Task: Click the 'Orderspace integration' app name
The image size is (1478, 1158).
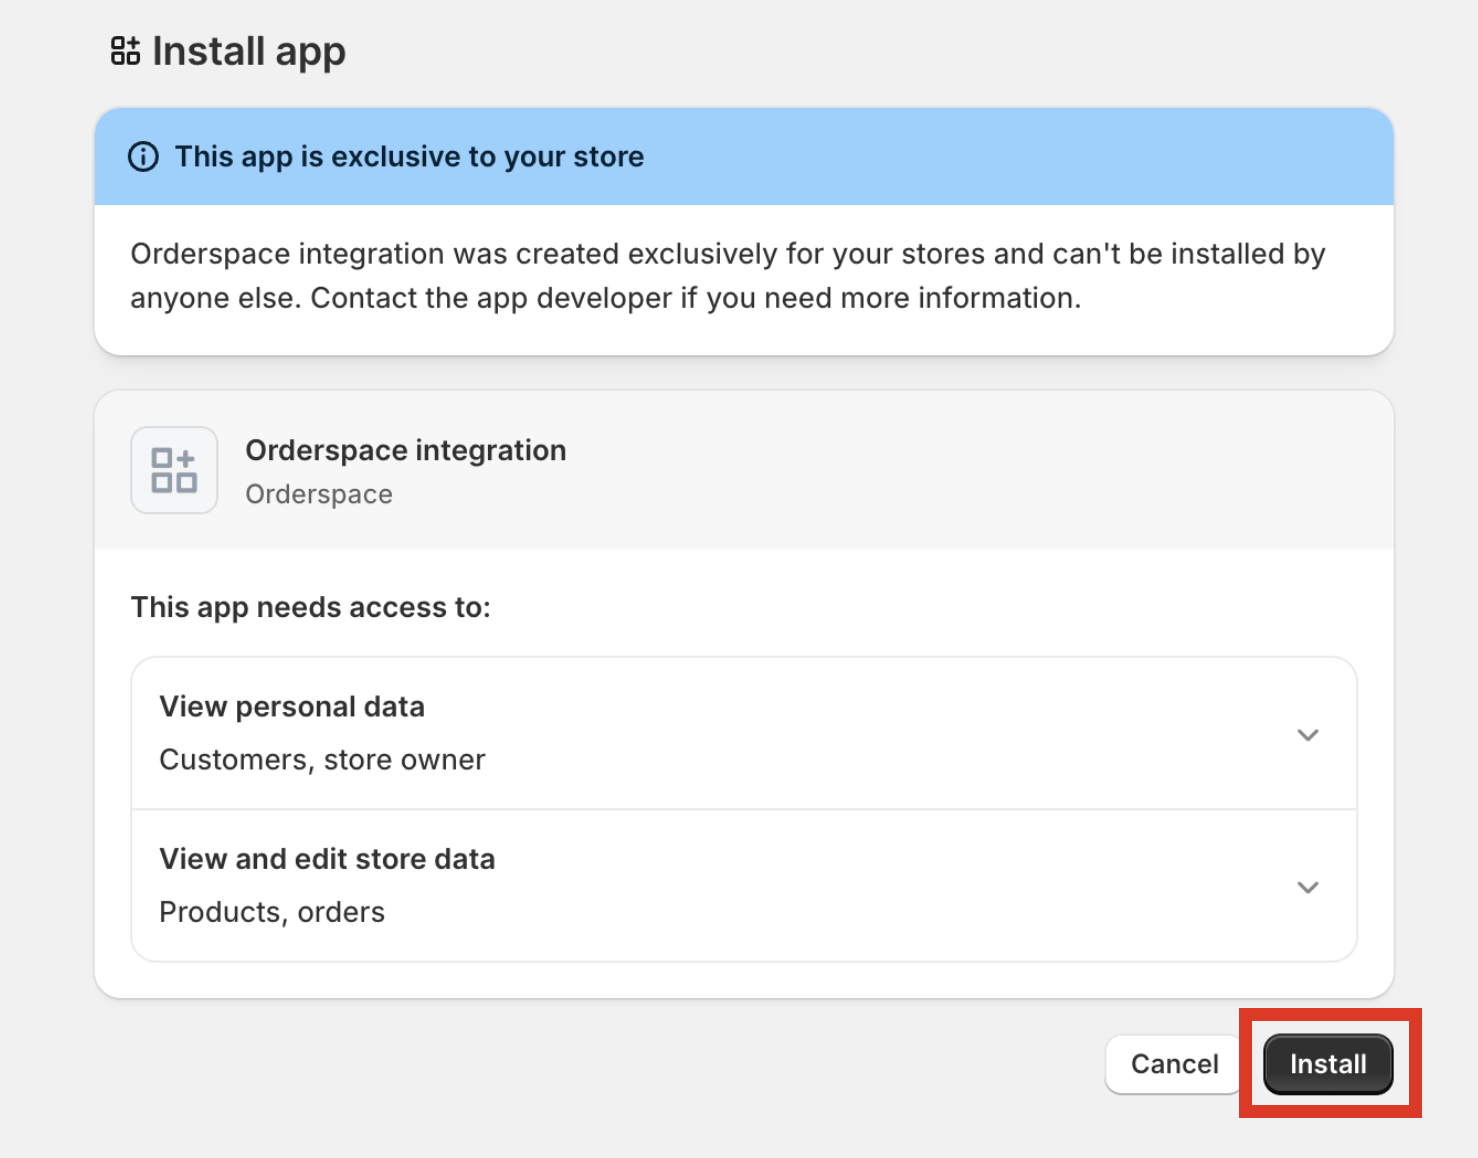Action: (406, 451)
